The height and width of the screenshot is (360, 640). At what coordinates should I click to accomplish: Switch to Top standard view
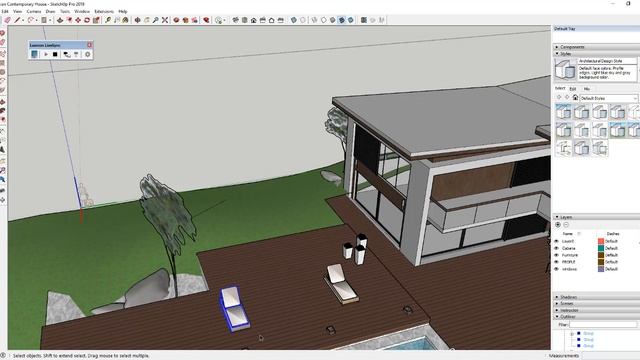[244, 20]
